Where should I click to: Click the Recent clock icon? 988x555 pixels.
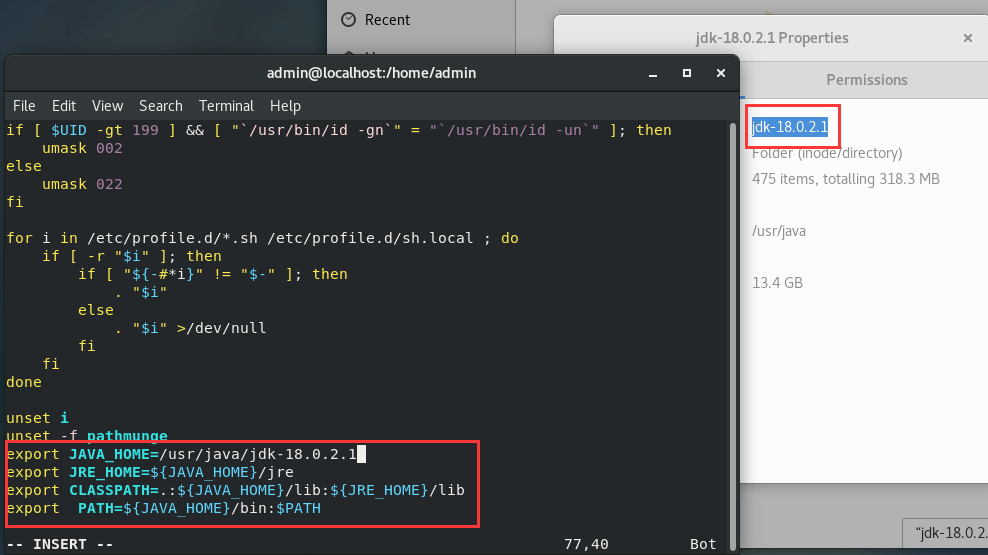[348, 20]
